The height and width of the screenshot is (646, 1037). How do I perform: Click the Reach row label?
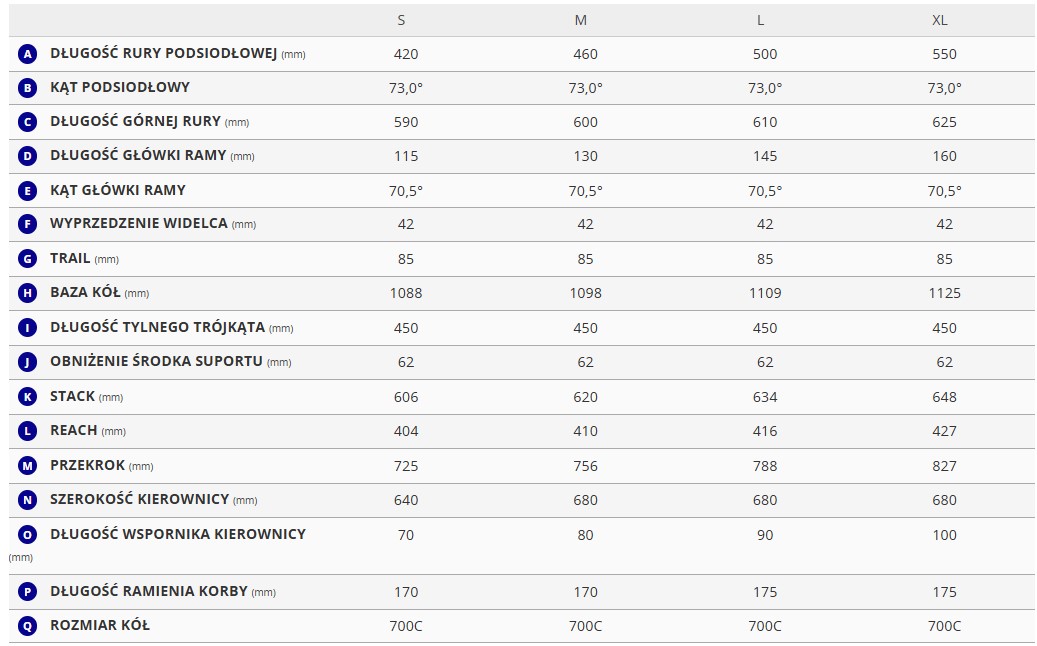pyautogui.click(x=74, y=431)
